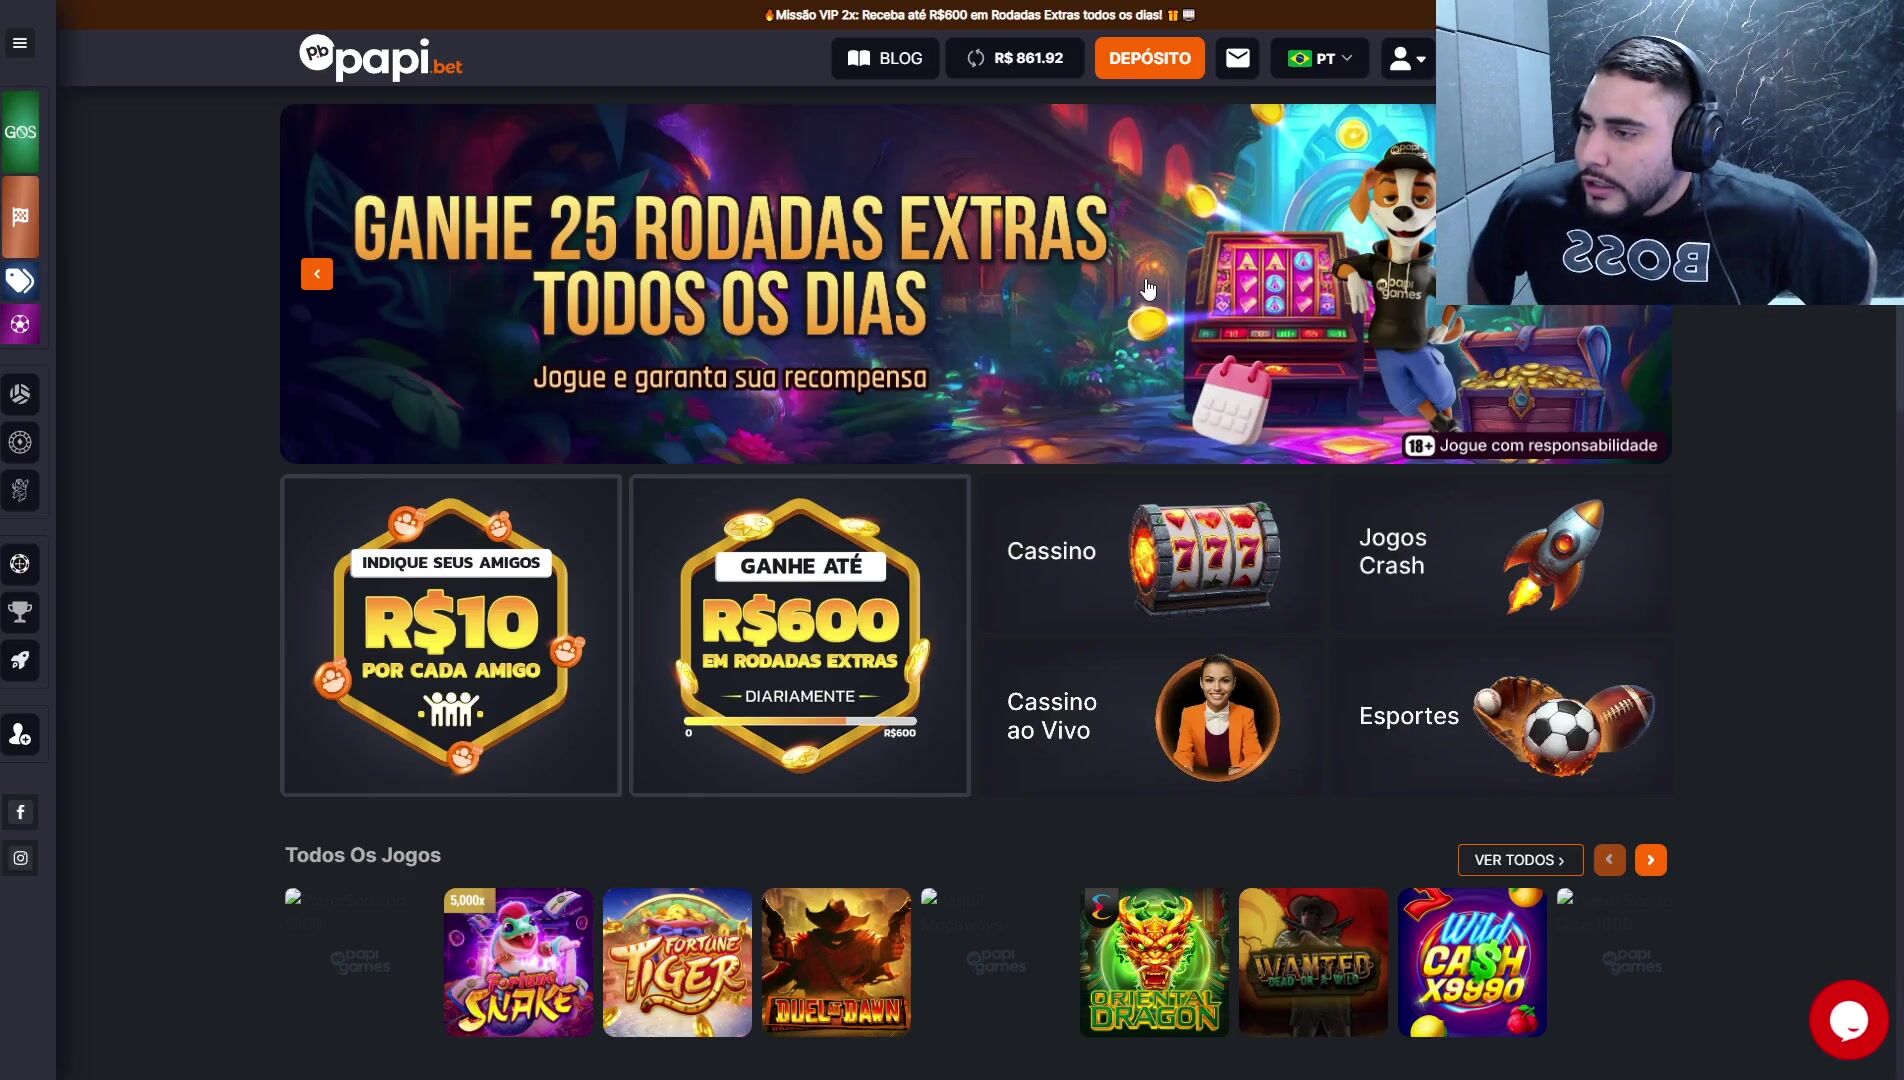Open the hamburger menu icon
The width and height of the screenshot is (1904, 1080).
(20, 43)
